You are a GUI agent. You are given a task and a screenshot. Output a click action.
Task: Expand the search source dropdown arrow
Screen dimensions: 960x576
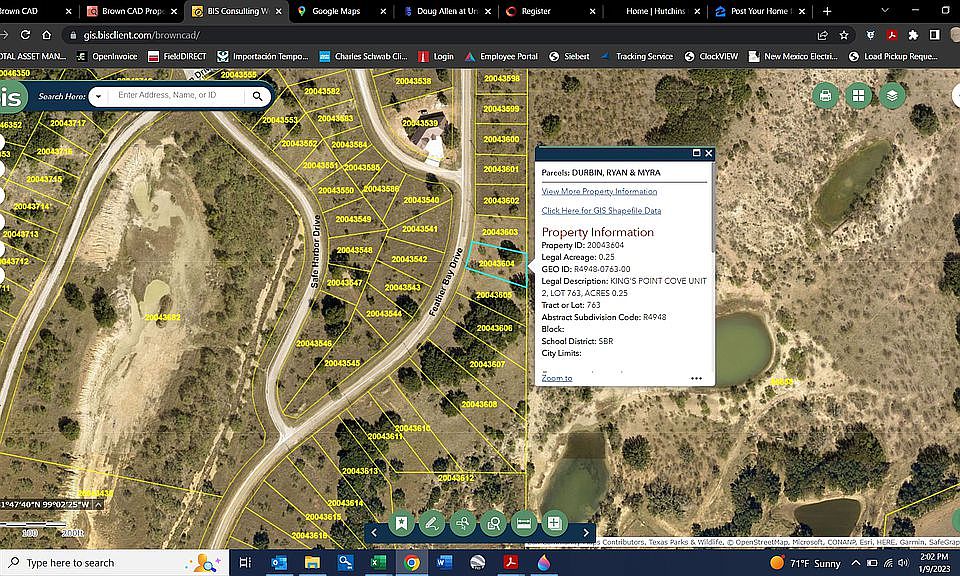pos(98,96)
